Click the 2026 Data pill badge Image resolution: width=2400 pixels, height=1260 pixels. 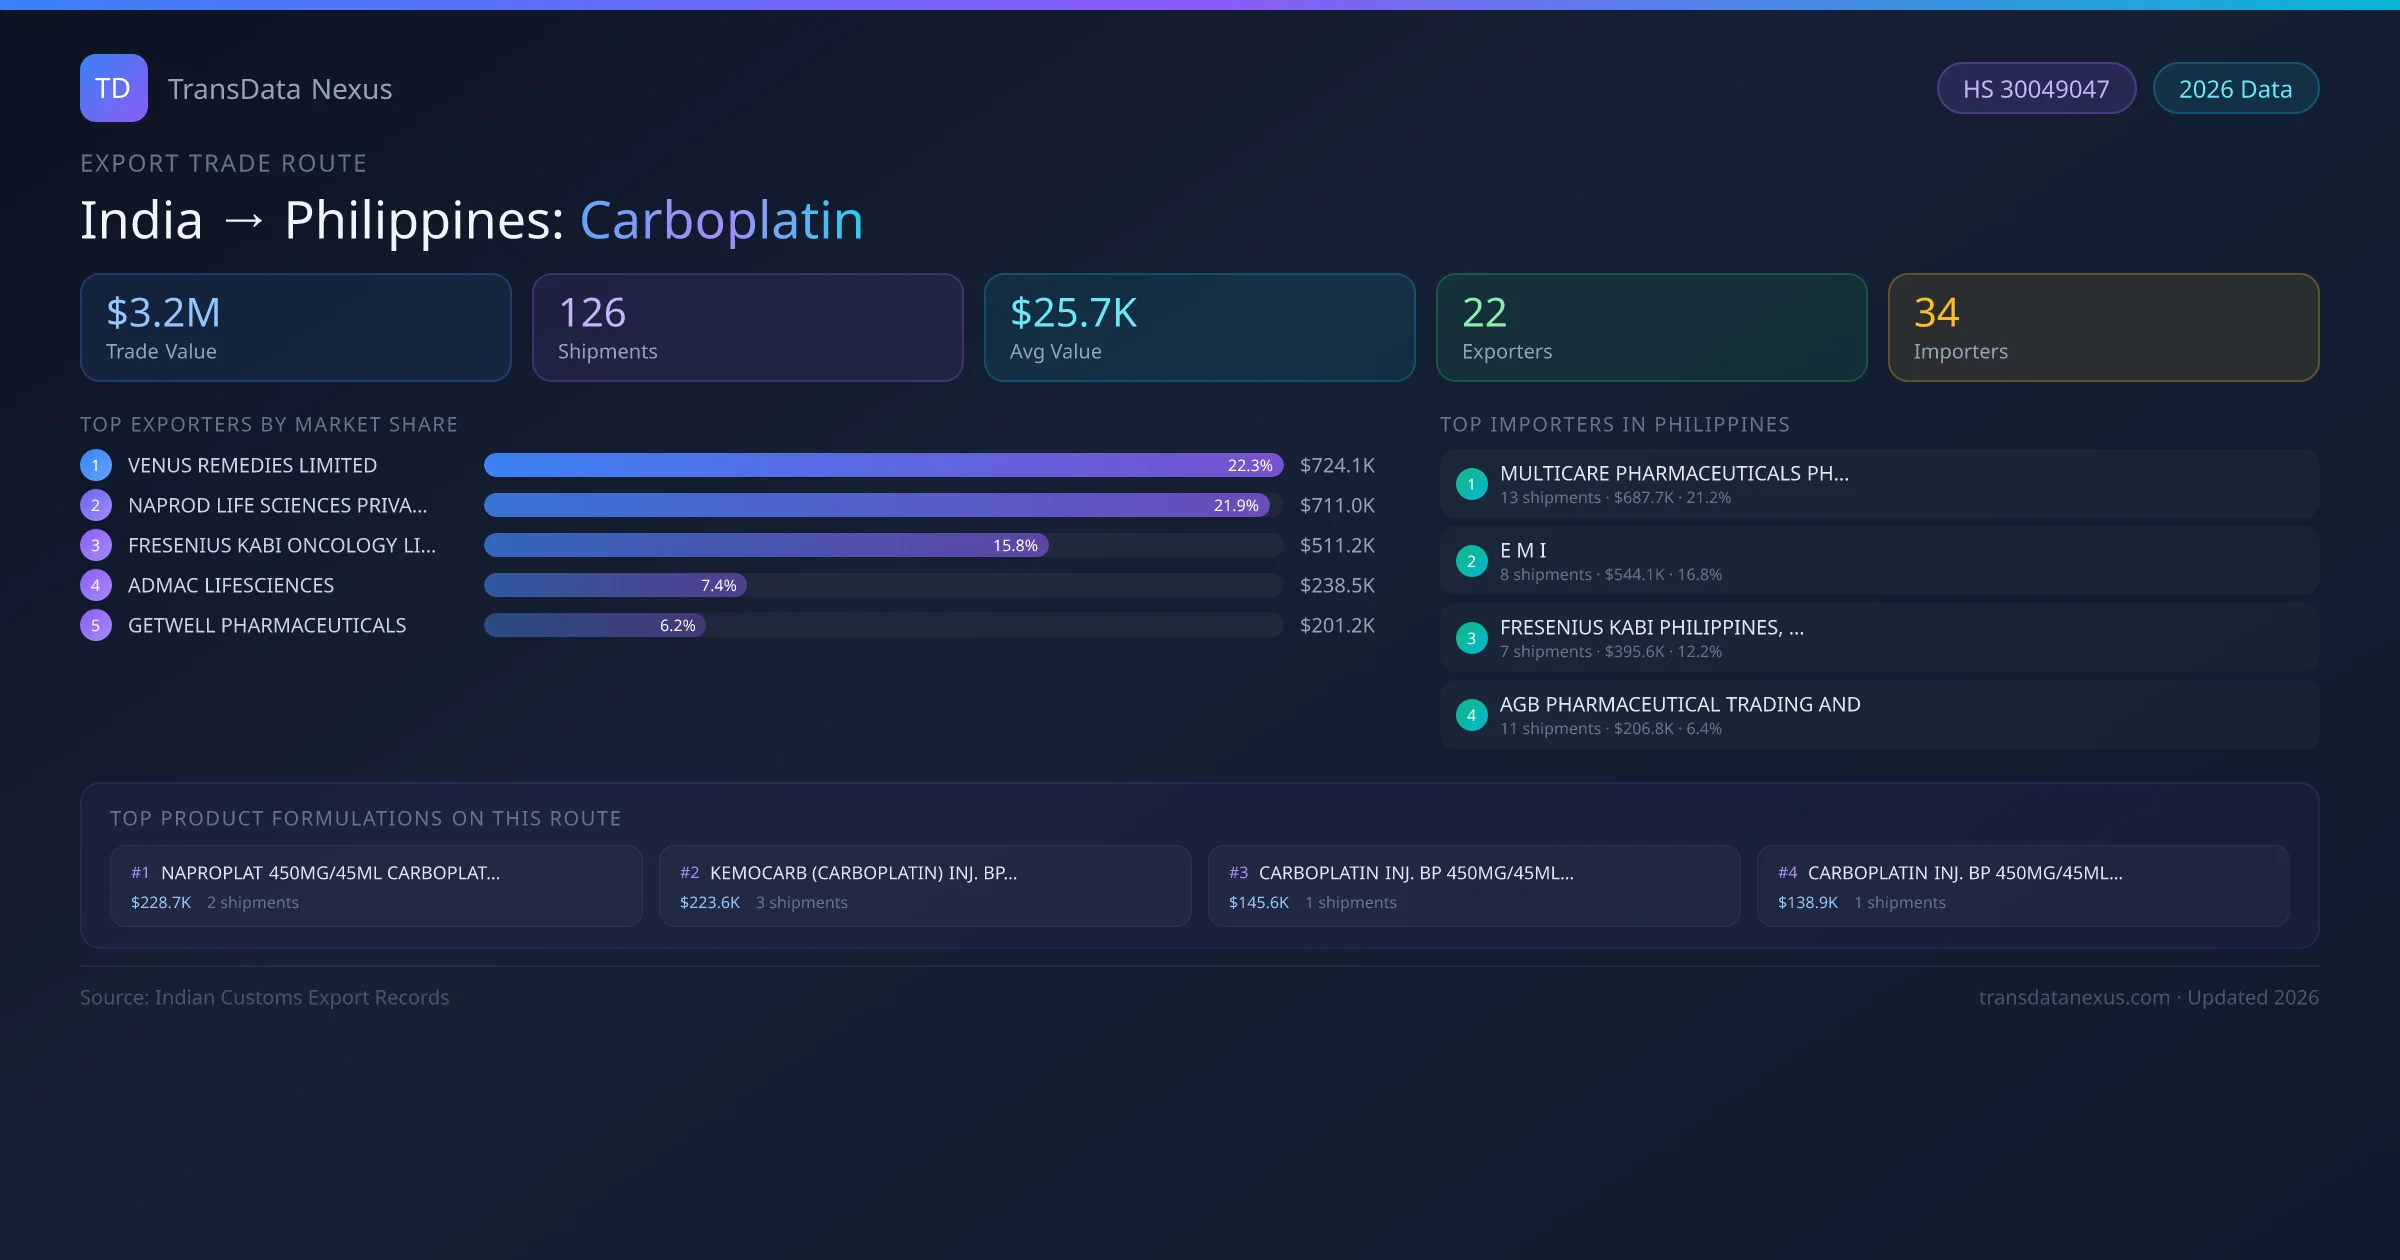point(2235,89)
